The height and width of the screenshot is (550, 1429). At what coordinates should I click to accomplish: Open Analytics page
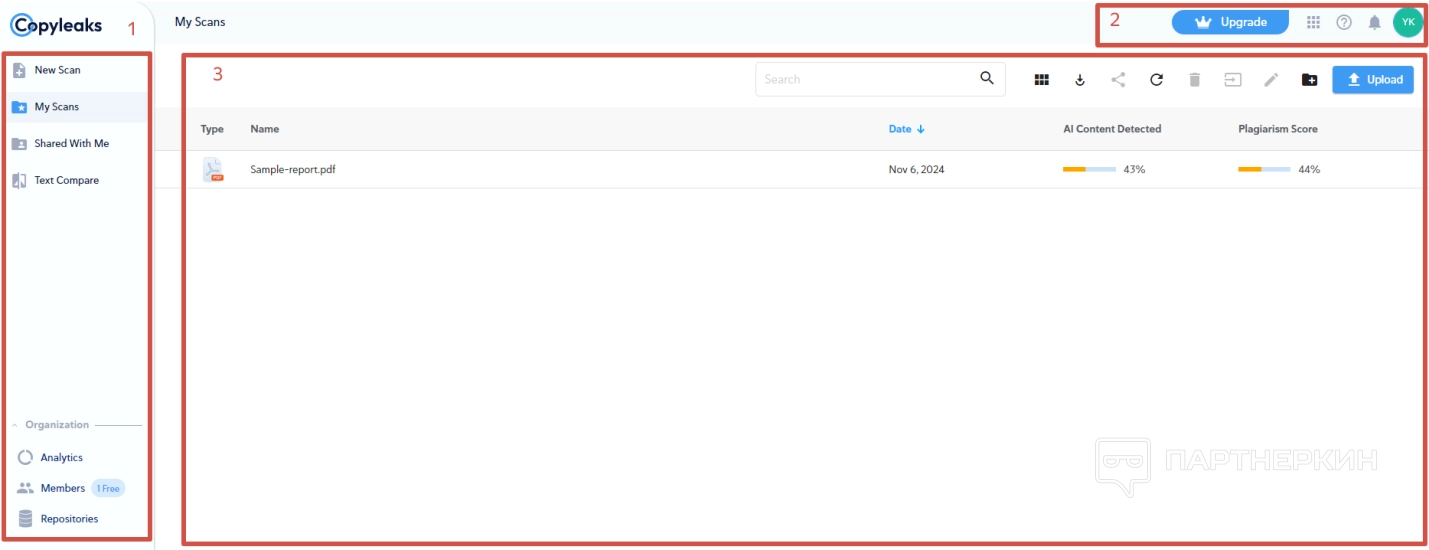pos(61,457)
